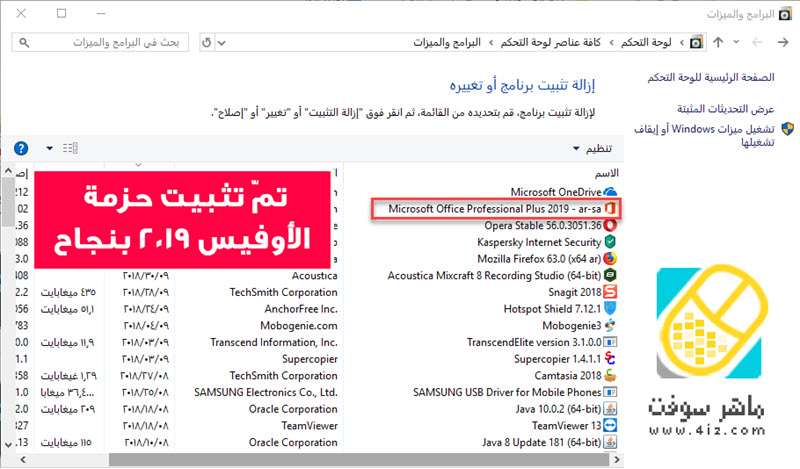Screen dimensions: 800x469
Task: Select the Camtasia 2018 row name
Action: coord(568,376)
